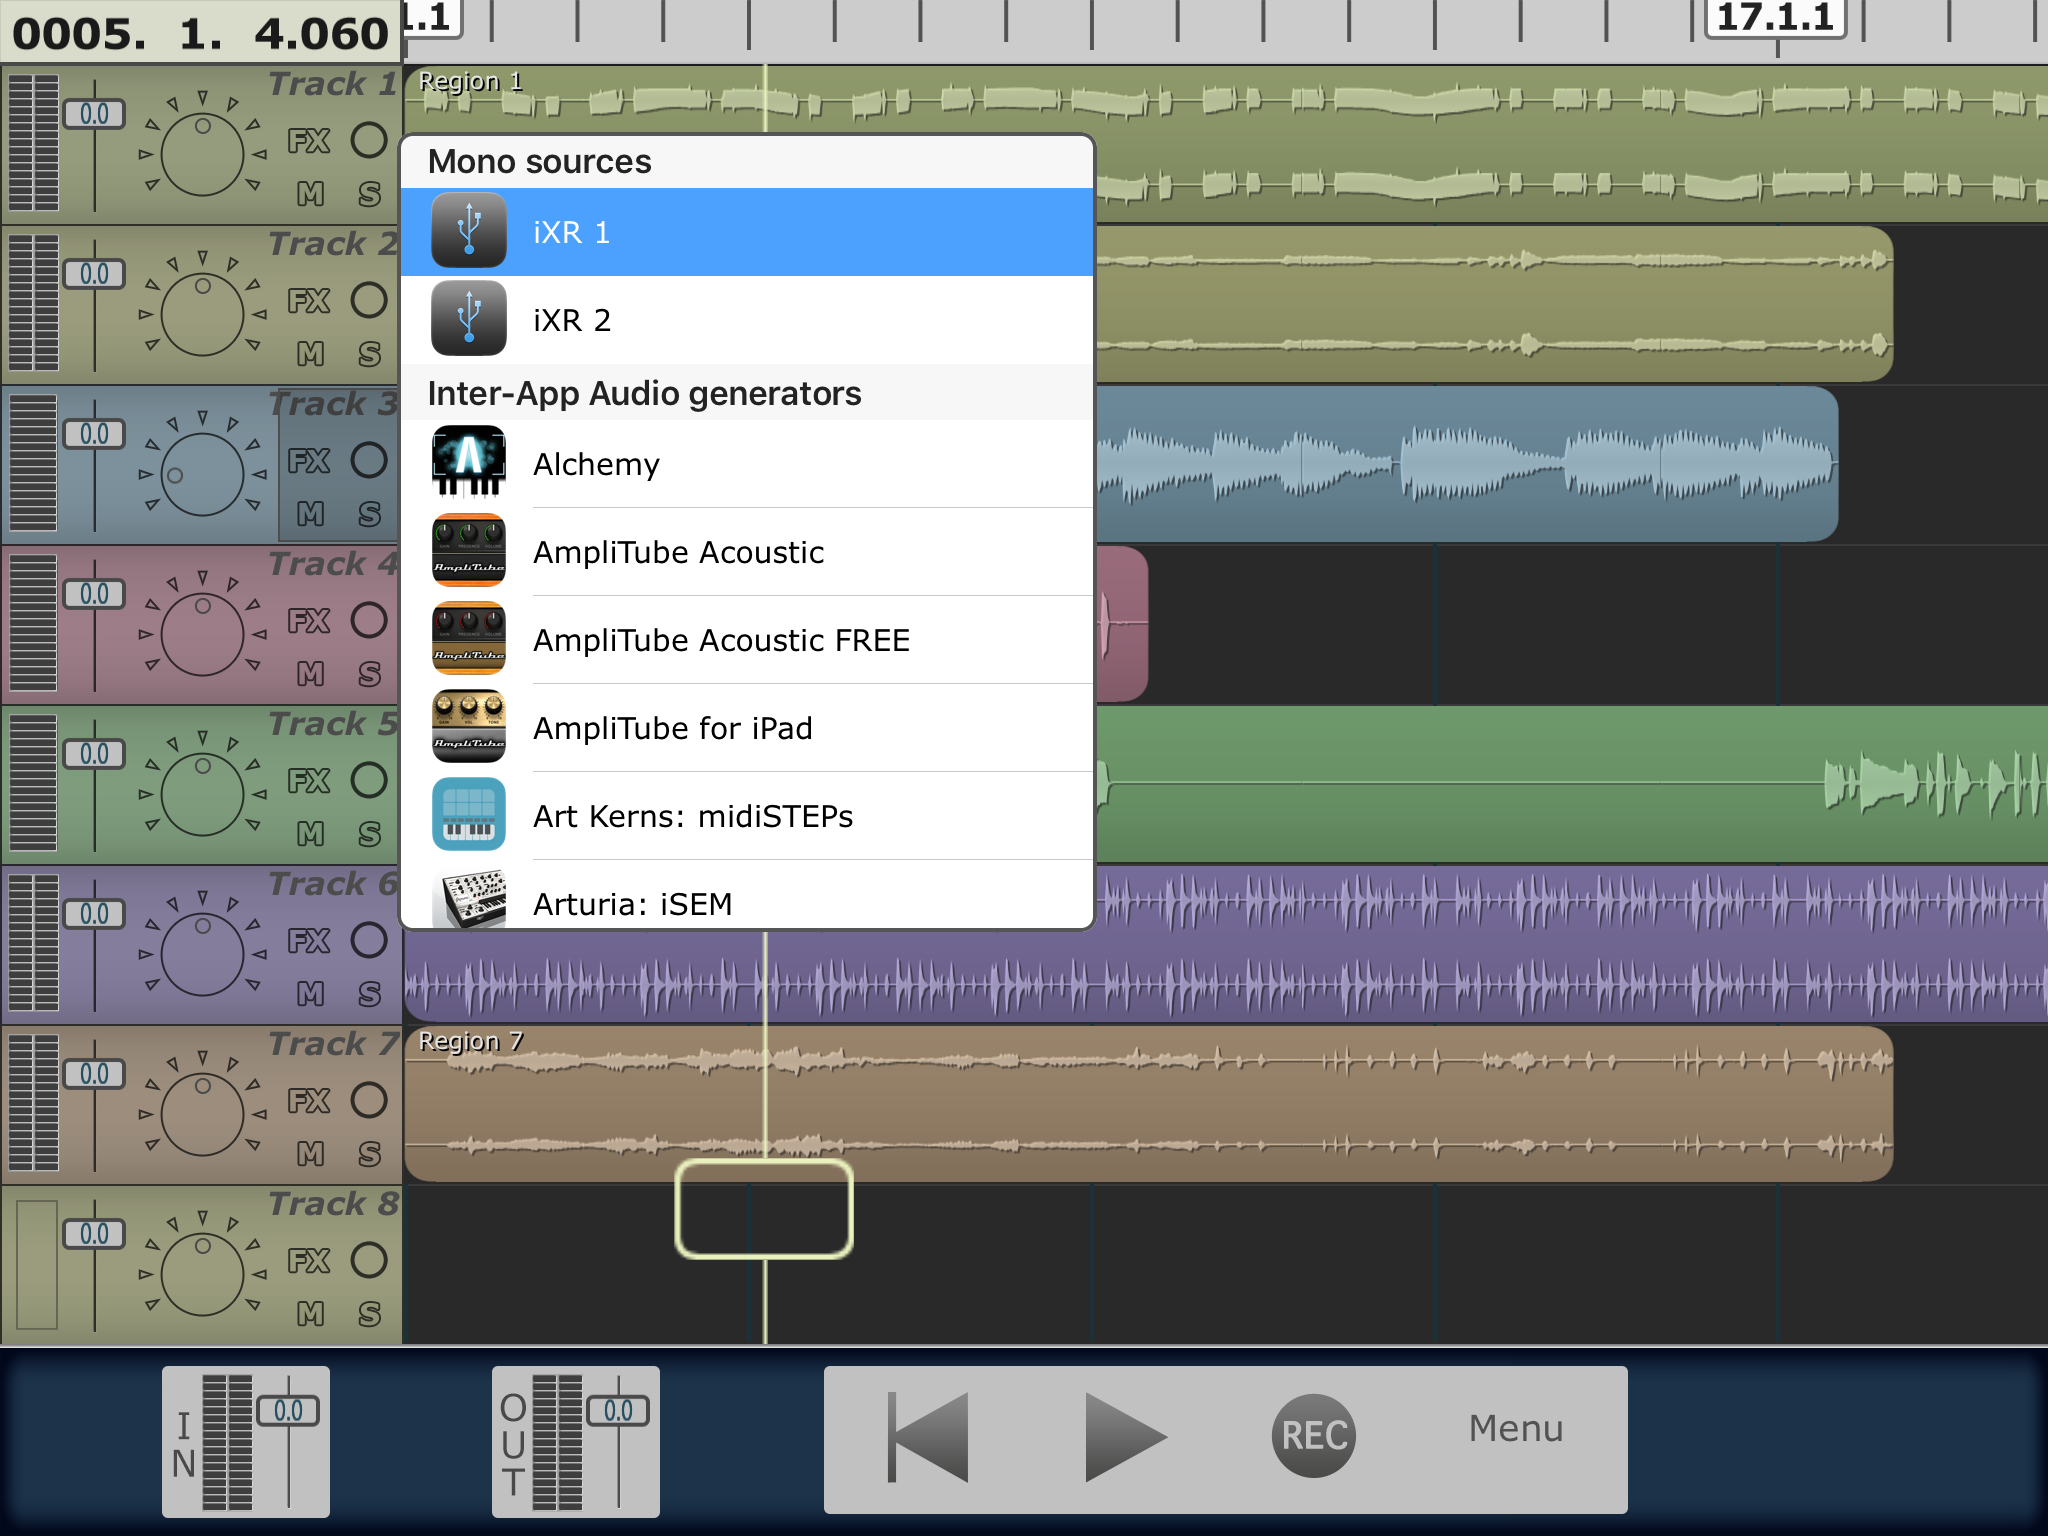Image resolution: width=2048 pixels, height=1536 pixels.
Task: Click the iXR 2 USB icon
Action: (469, 319)
